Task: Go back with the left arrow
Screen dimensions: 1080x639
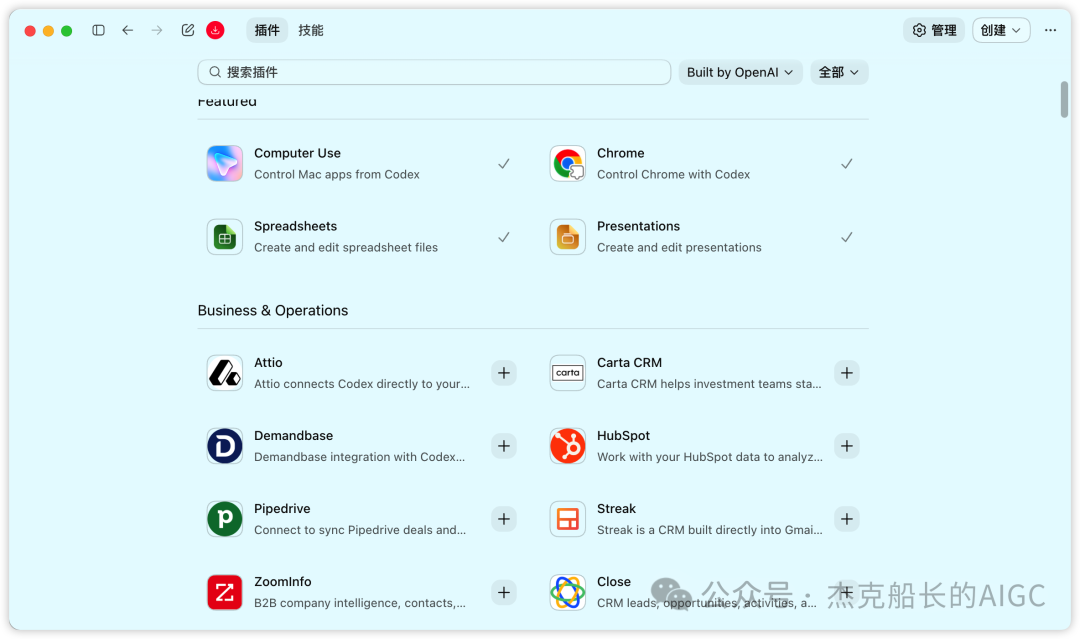Action: pyautogui.click(x=127, y=30)
